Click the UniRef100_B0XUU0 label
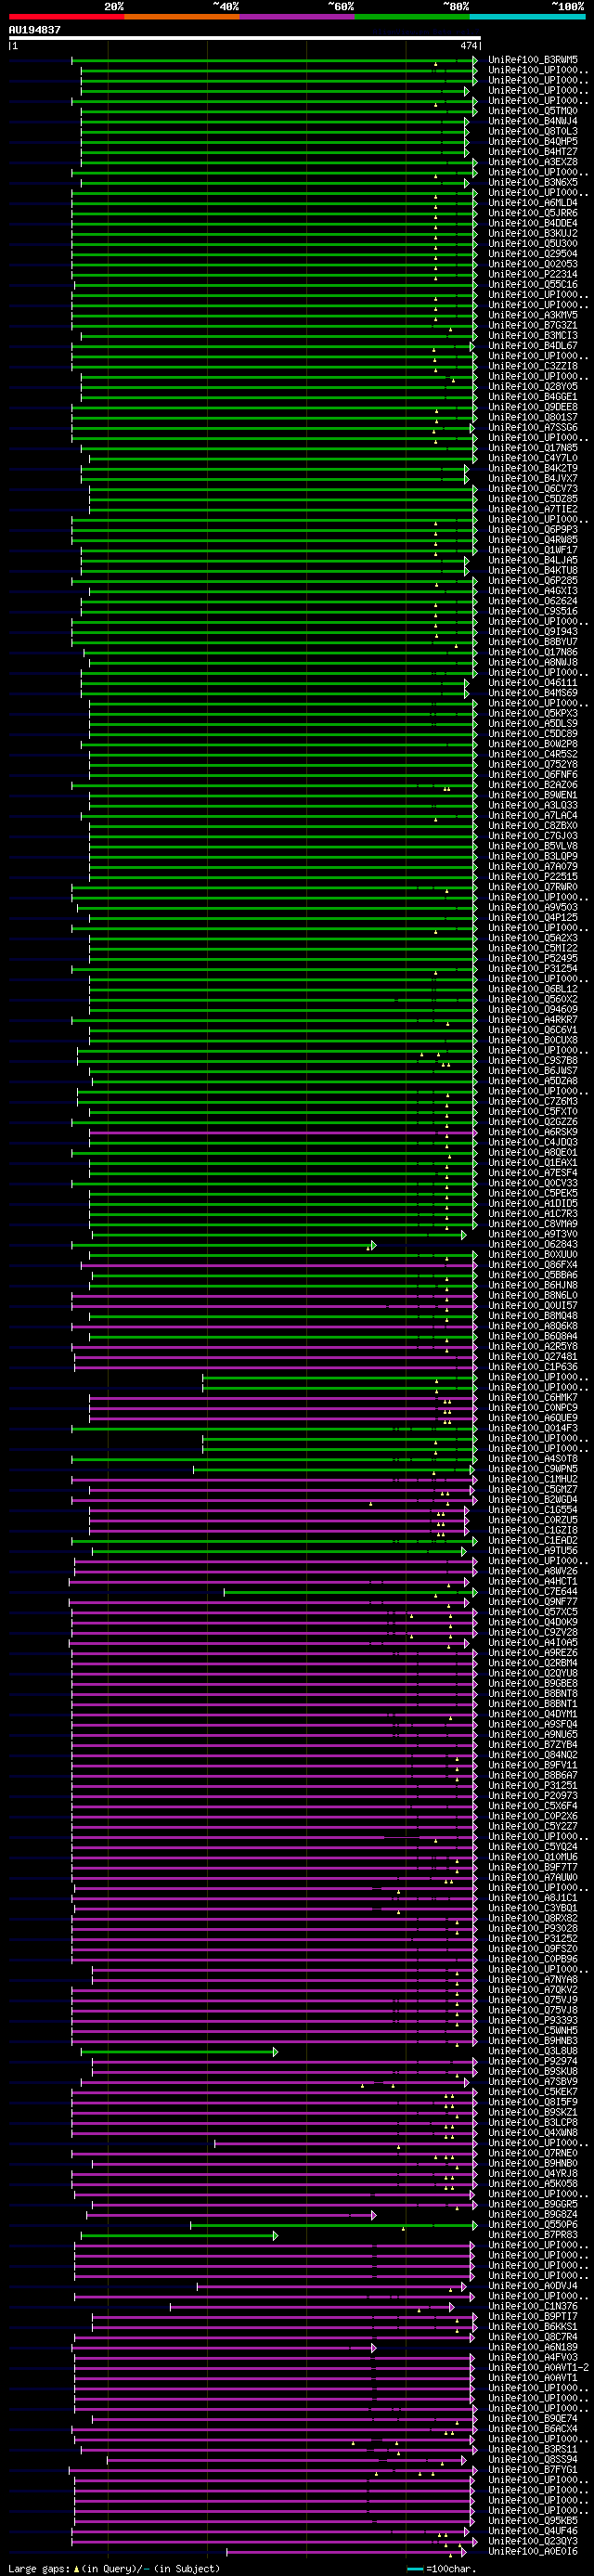Screen dimensions: 594x2576 pyautogui.click(x=533, y=1254)
